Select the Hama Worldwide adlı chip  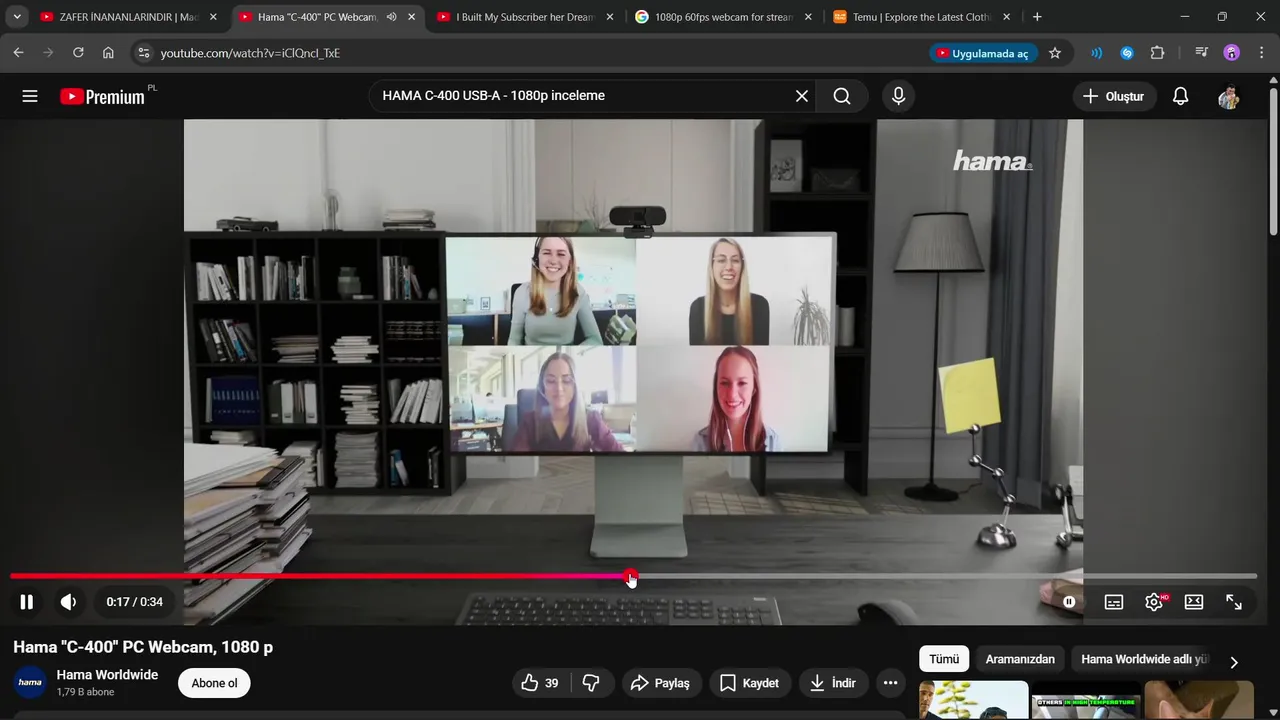pos(1144,659)
